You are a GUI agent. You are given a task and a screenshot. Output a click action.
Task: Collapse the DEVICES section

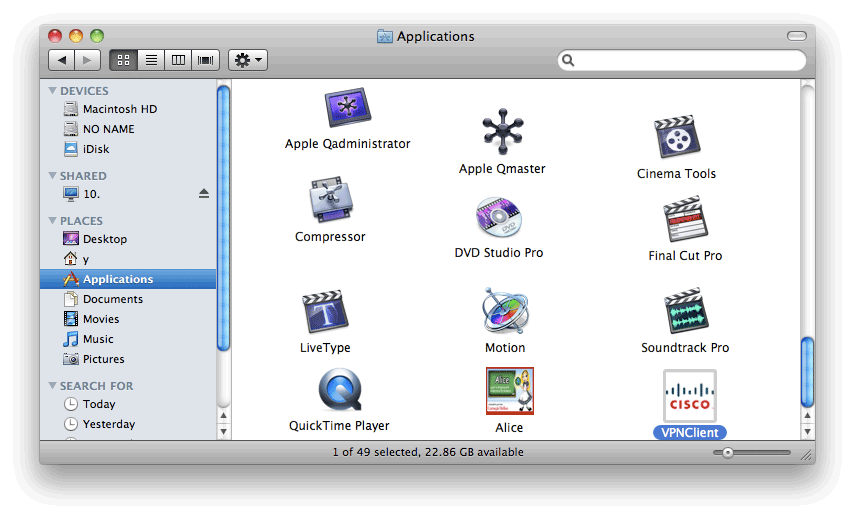[x=52, y=90]
